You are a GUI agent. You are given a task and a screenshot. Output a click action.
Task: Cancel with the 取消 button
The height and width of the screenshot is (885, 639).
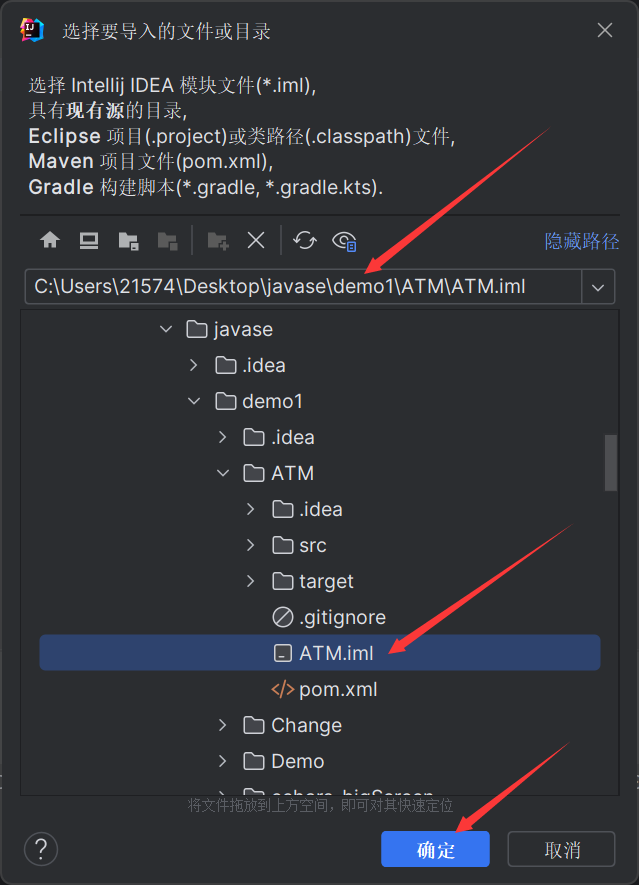pyautogui.click(x=562, y=849)
